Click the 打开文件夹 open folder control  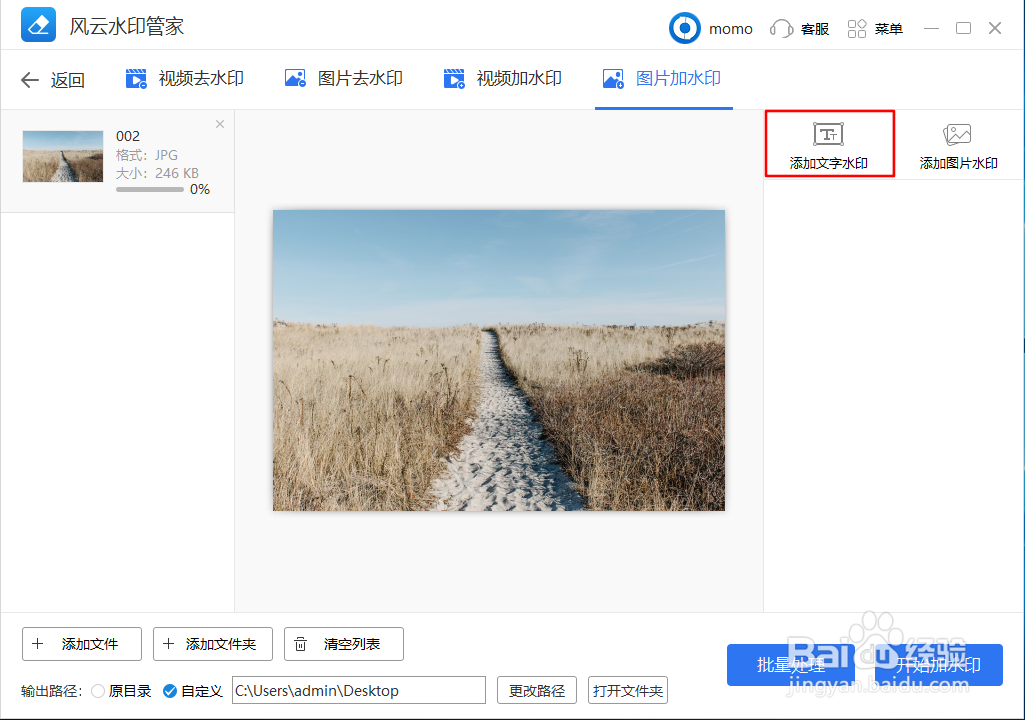click(x=628, y=690)
